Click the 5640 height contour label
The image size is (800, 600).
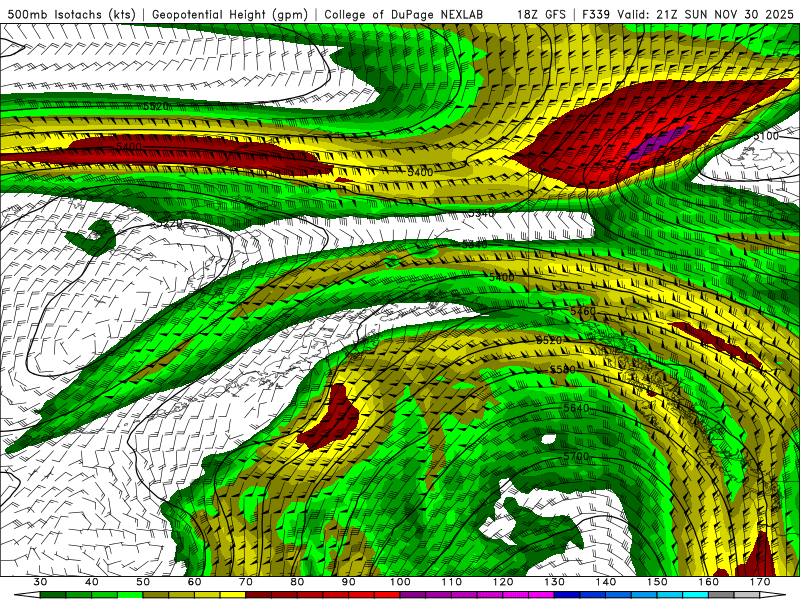coord(576,408)
